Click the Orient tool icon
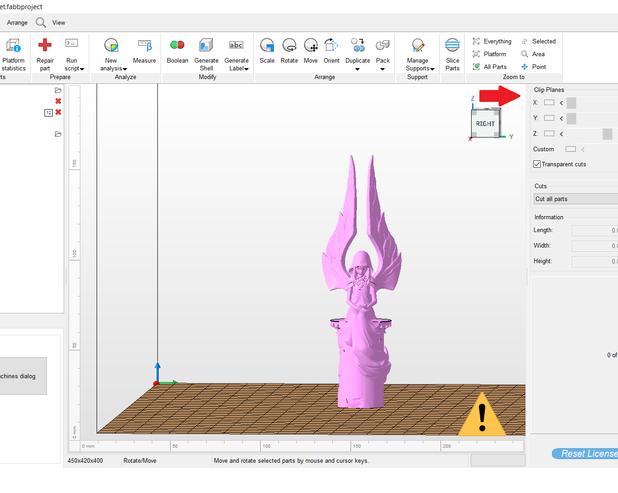The image size is (618, 493). click(332, 46)
